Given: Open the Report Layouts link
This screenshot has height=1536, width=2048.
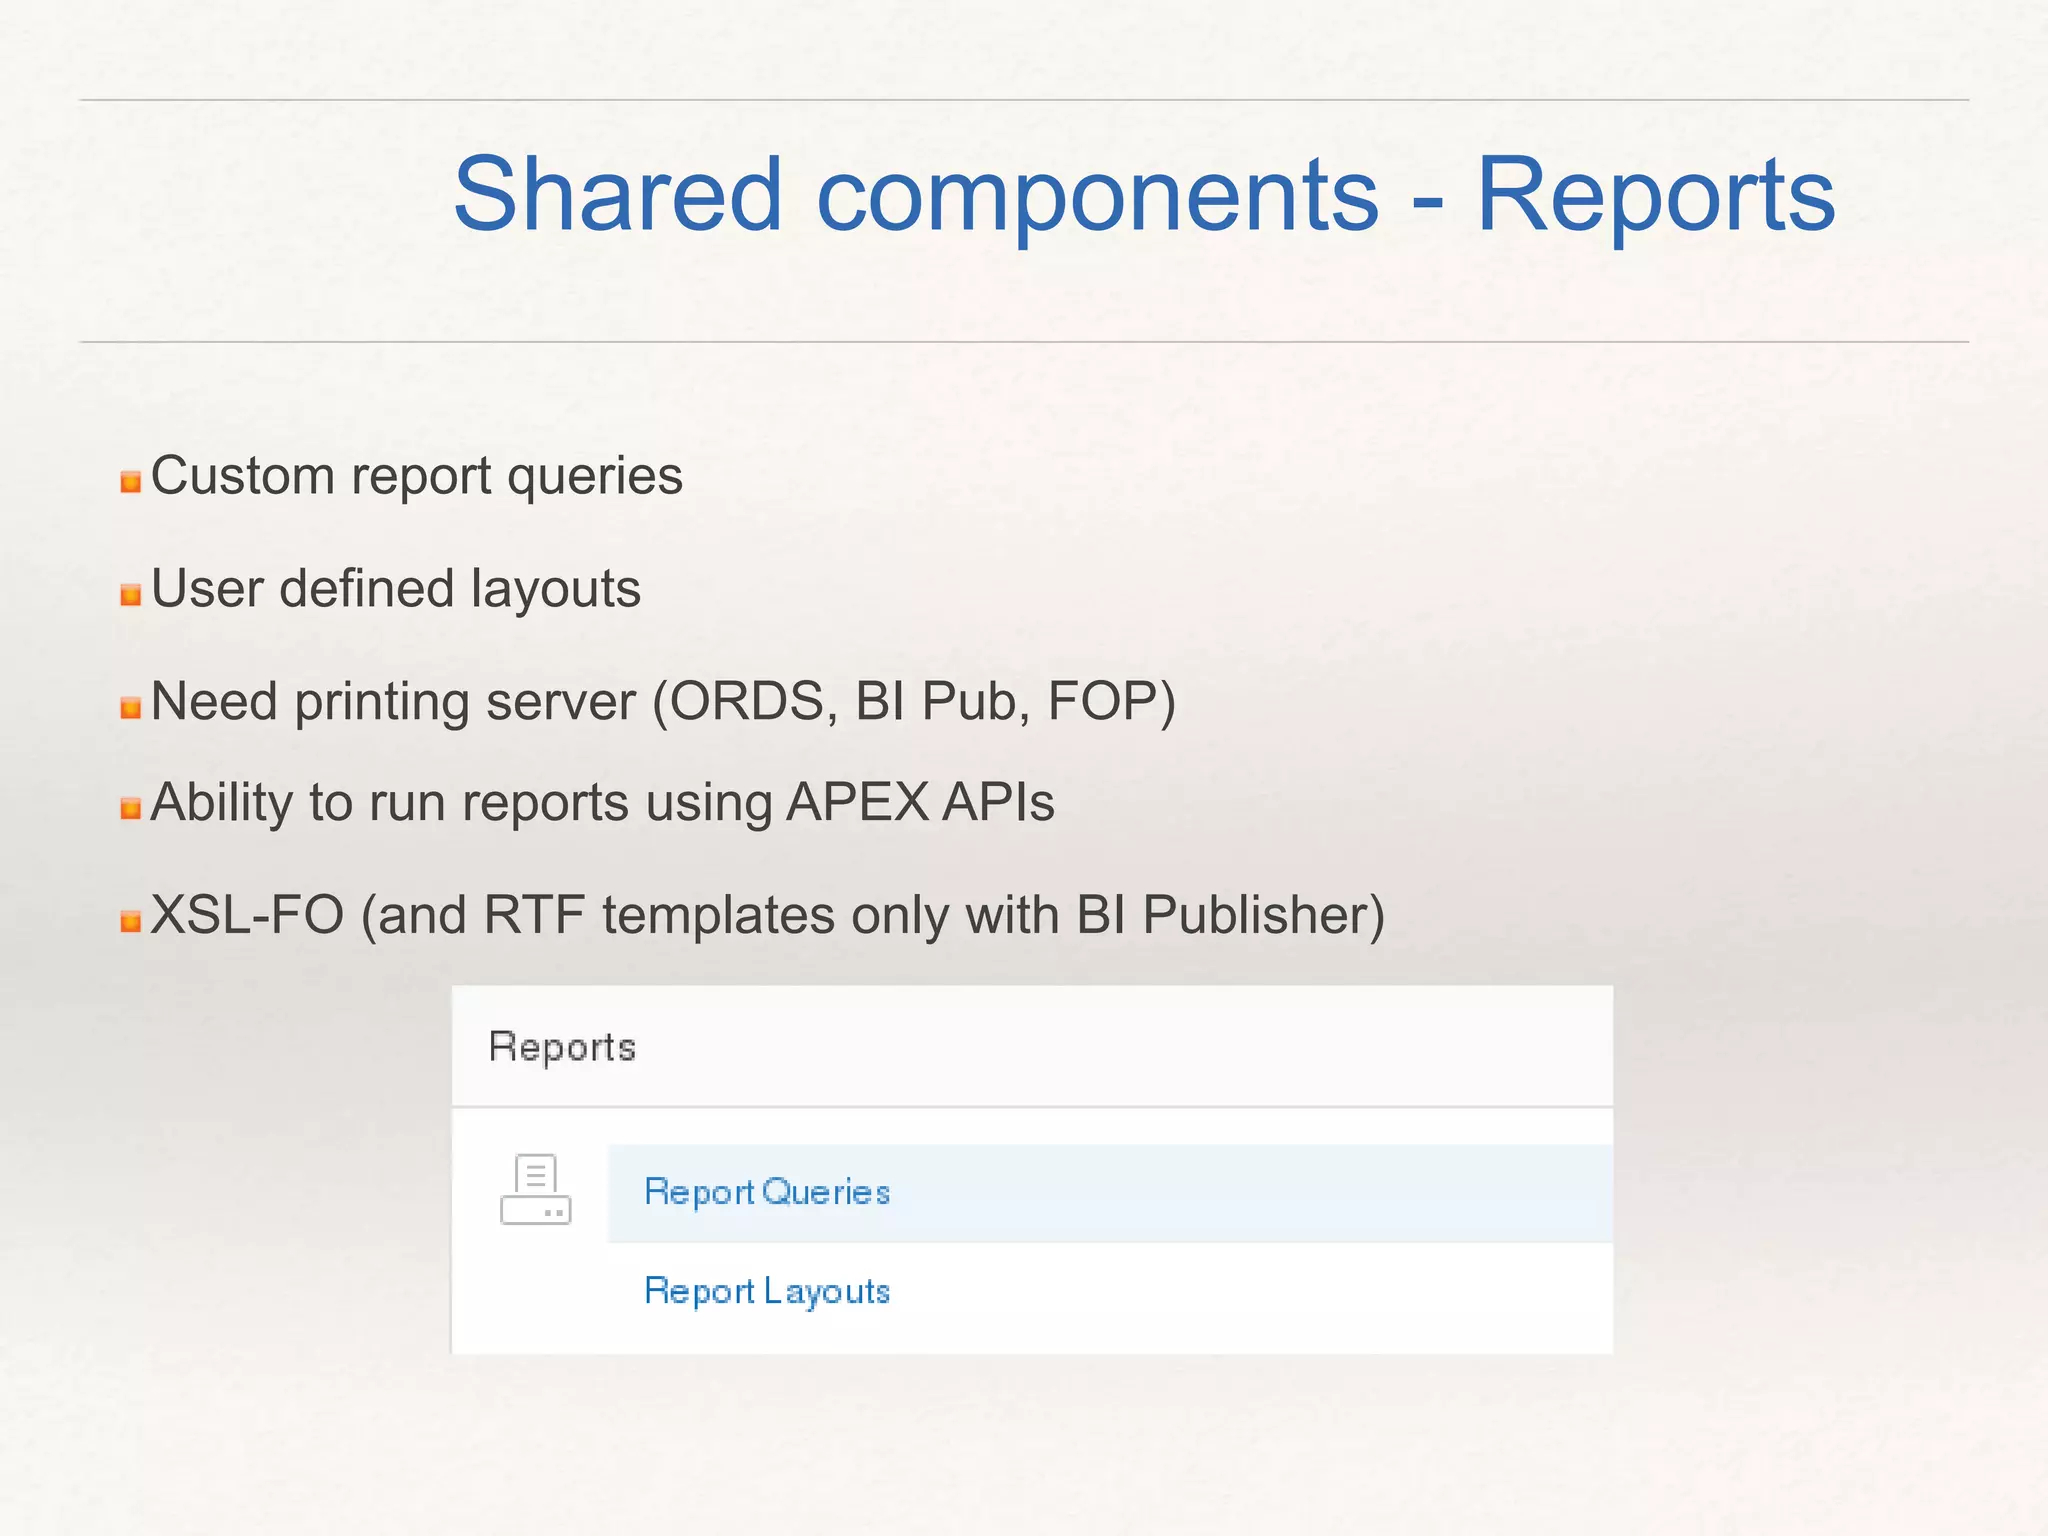Looking at the screenshot, I should [767, 1291].
